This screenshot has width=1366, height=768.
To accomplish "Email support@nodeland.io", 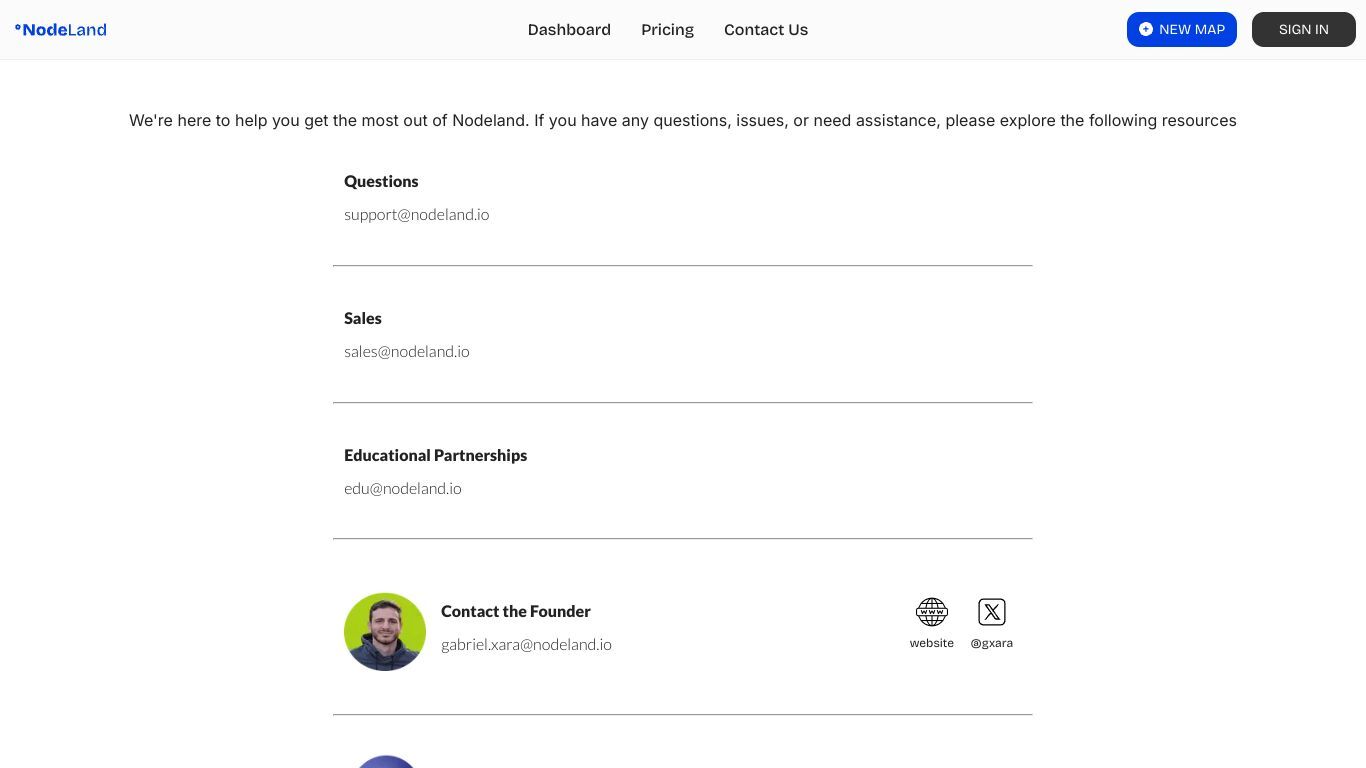I will (x=417, y=214).
